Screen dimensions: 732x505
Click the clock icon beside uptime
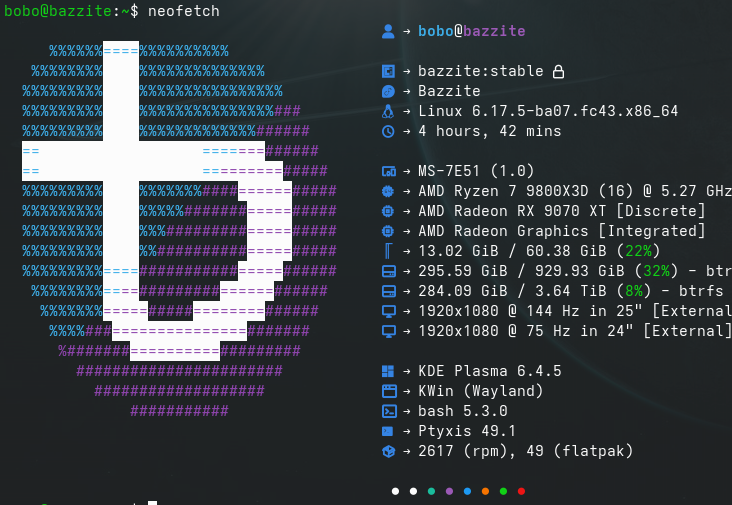point(388,132)
